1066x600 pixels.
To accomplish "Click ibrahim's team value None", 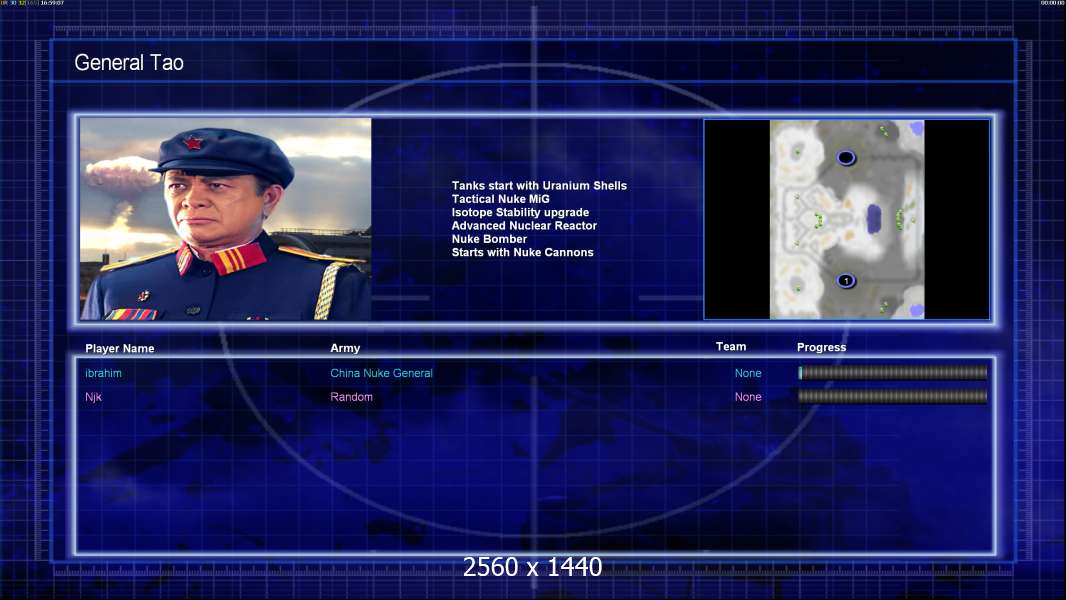I will 748,373.
